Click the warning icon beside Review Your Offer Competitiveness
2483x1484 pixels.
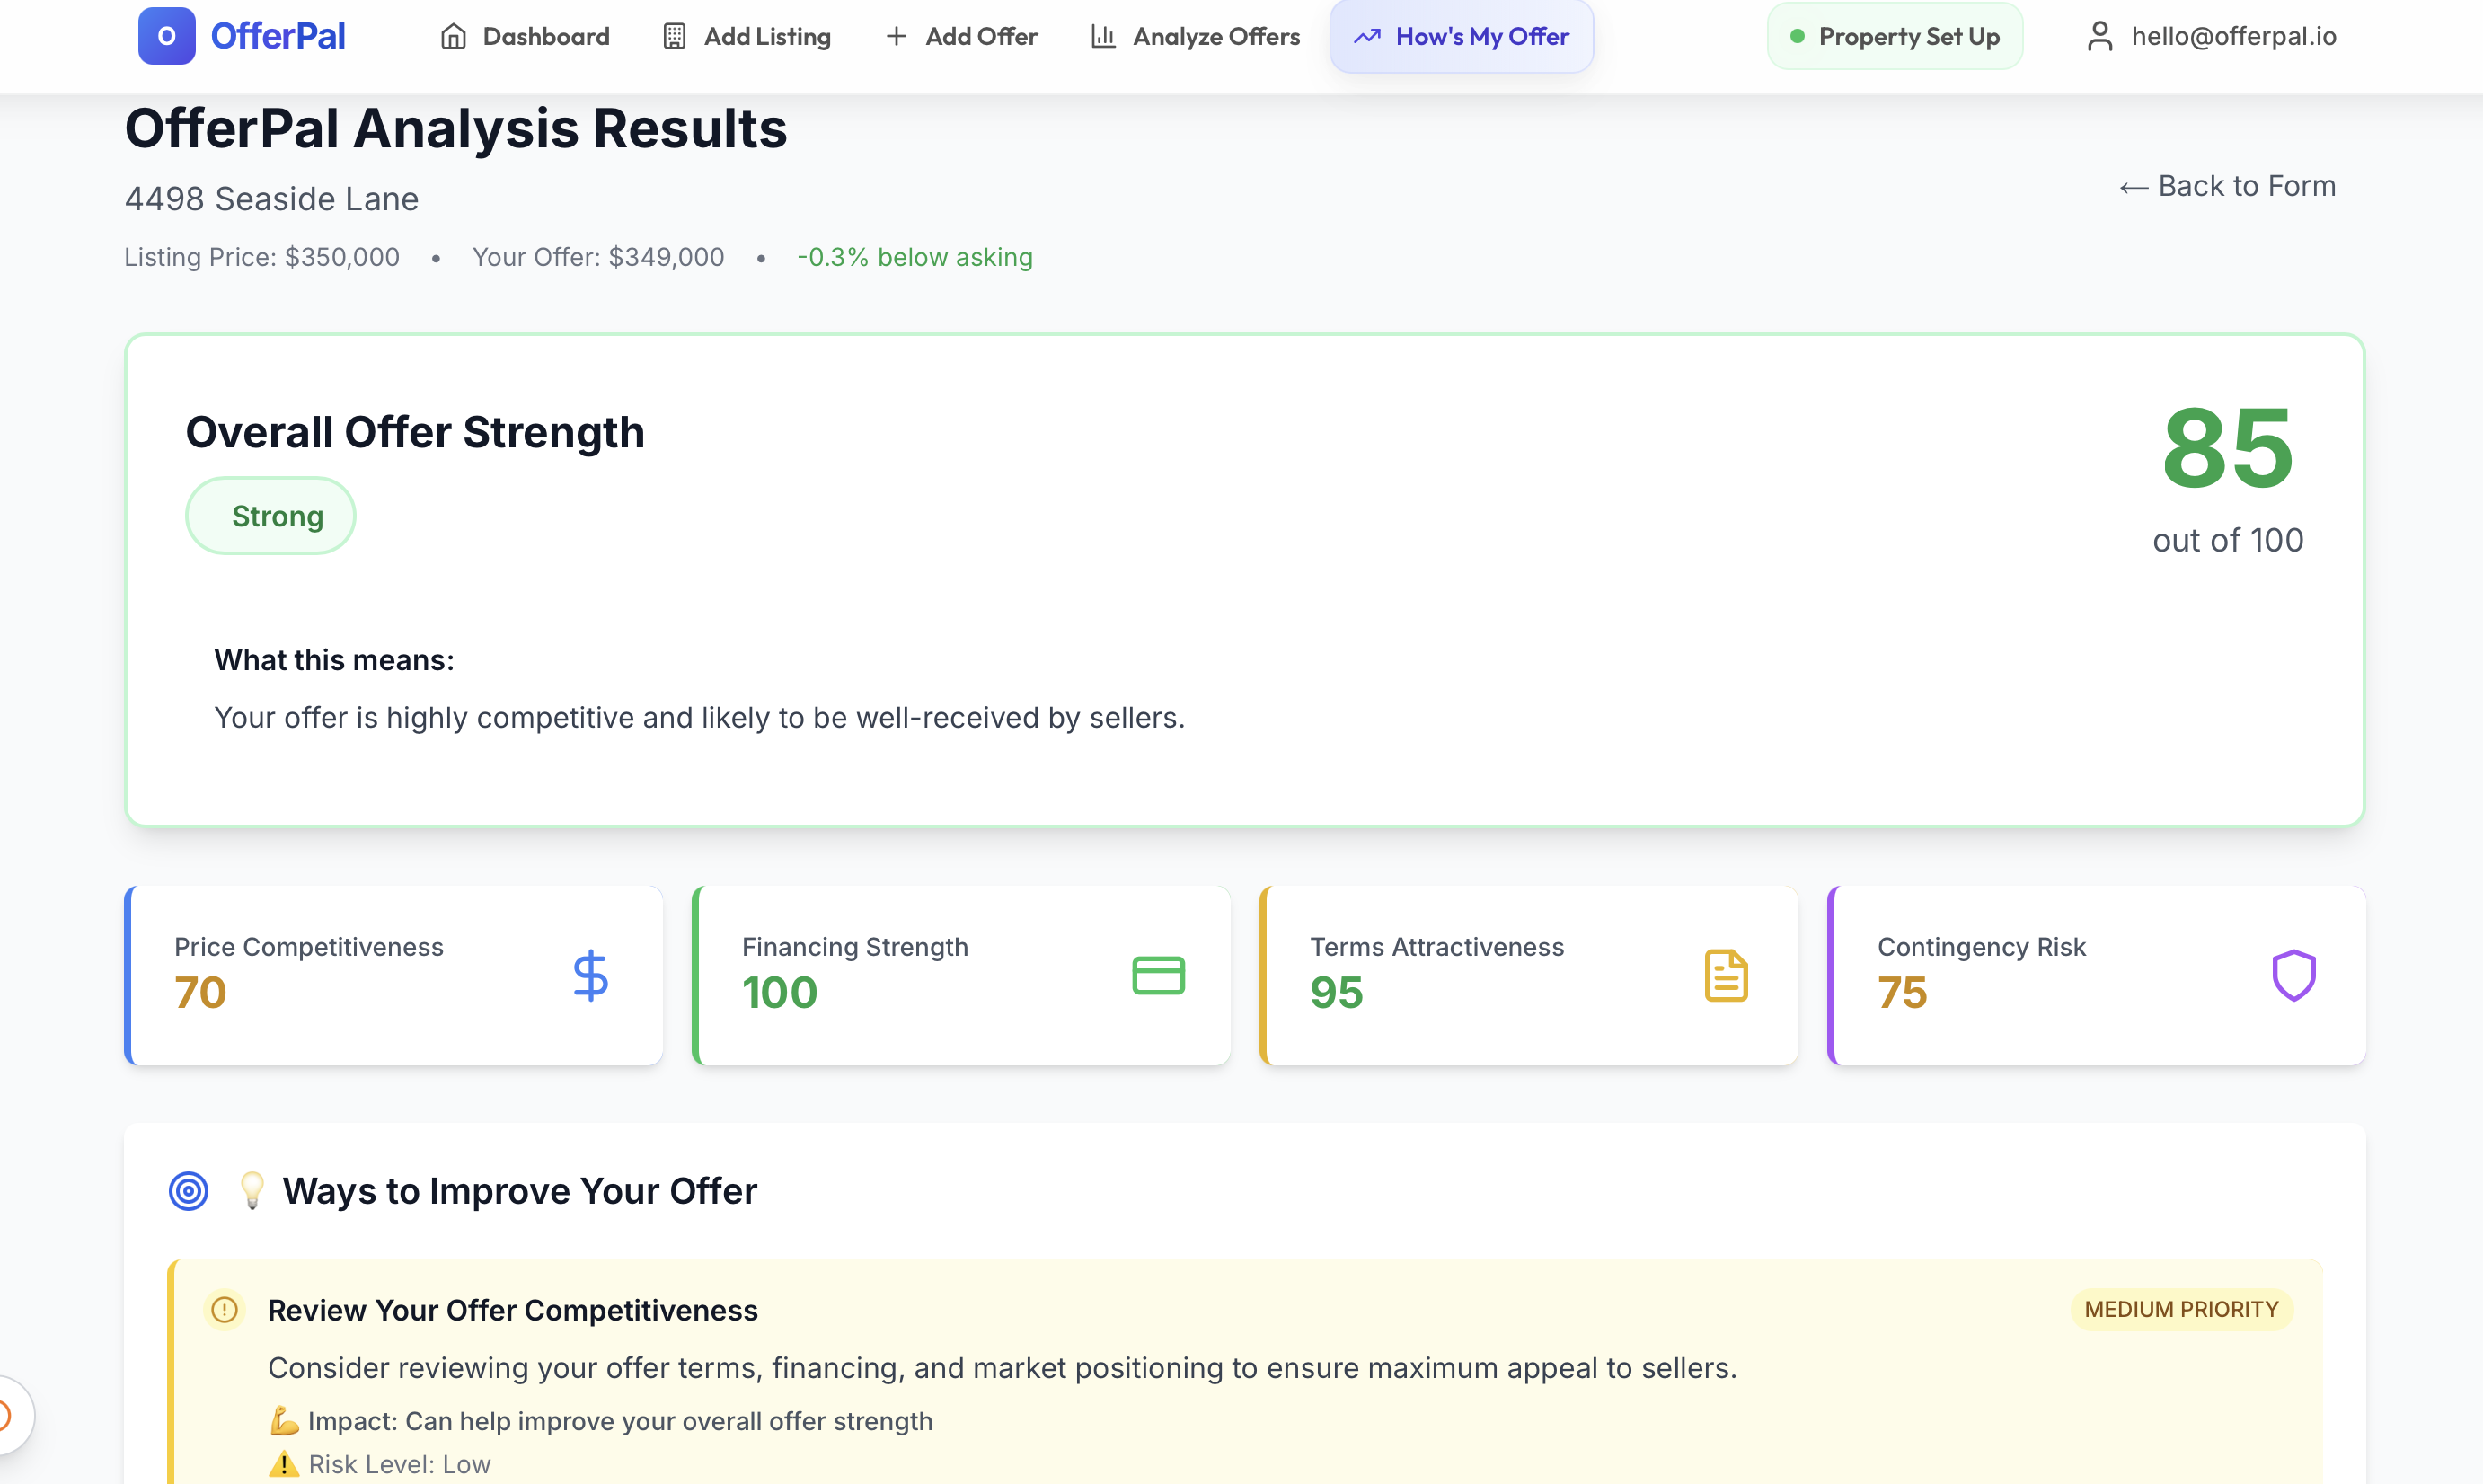click(x=224, y=1310)
